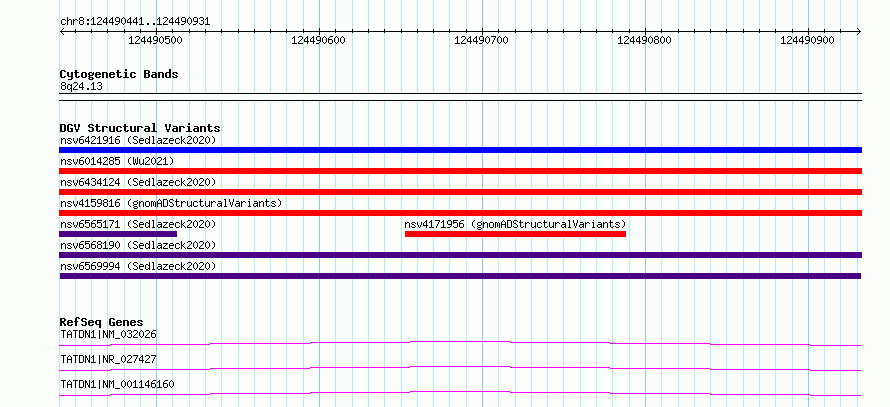Select the 8q24.13 band label
890x407 pixels.
[81, 87]
